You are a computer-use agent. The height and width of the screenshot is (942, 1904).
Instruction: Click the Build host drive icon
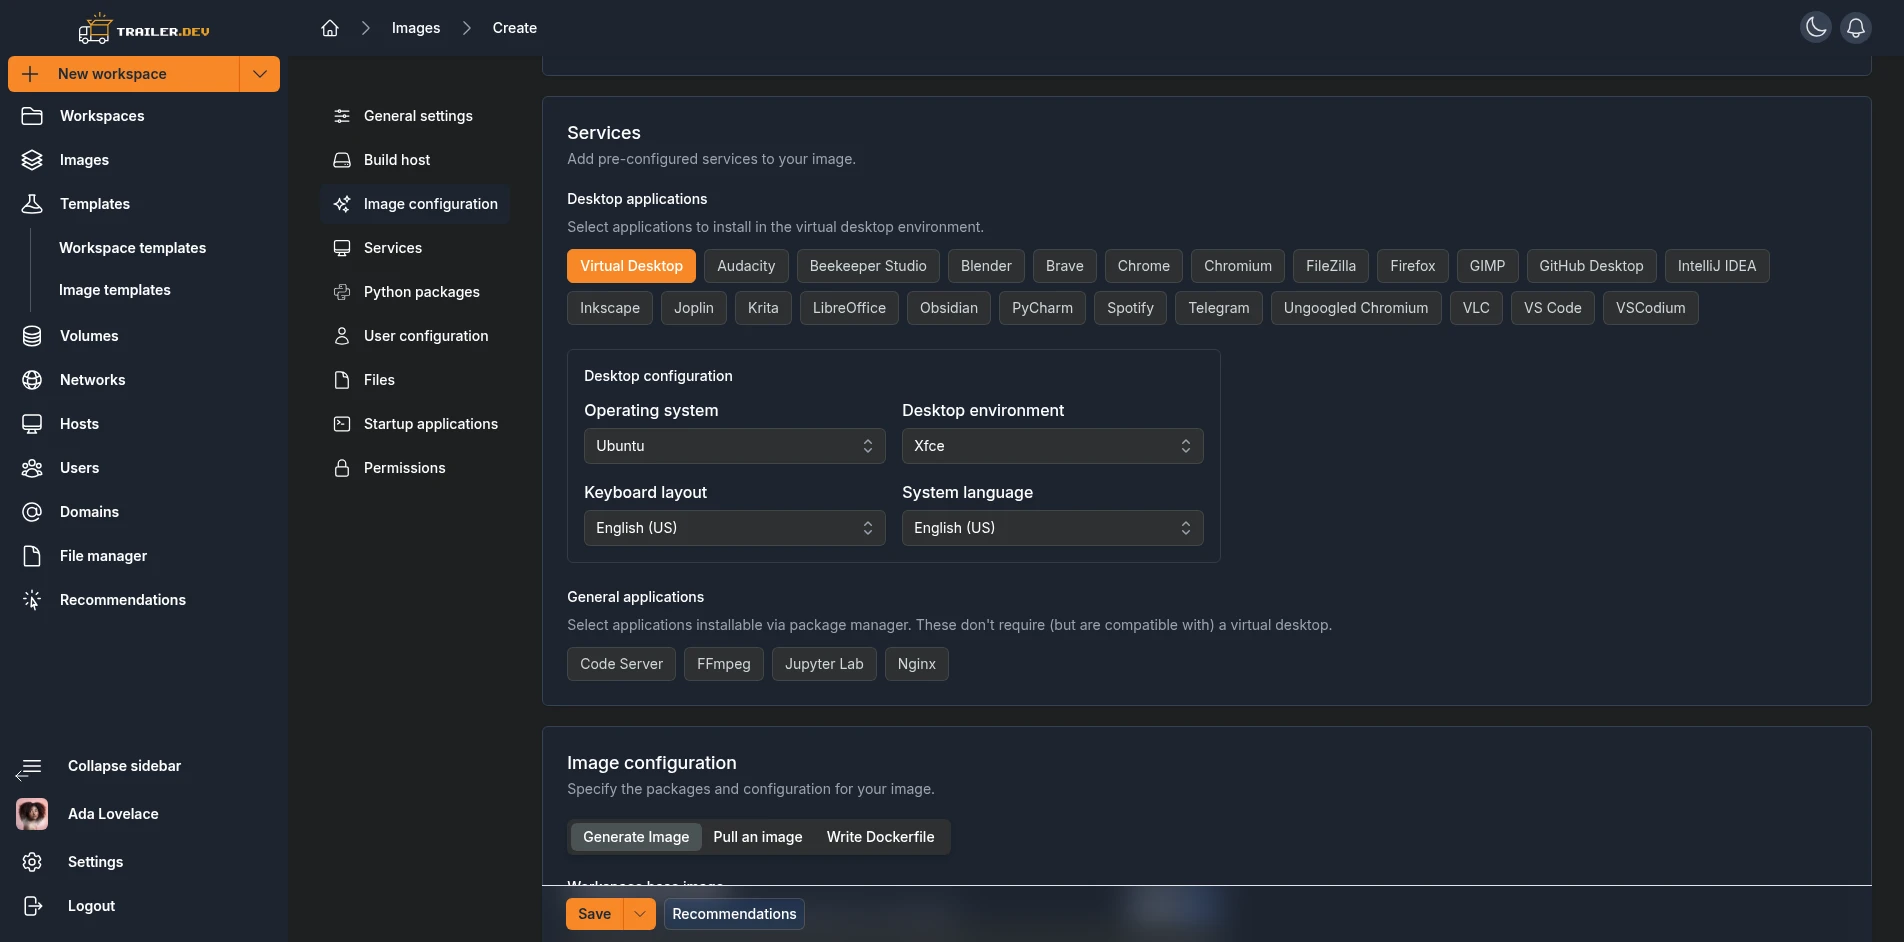point(342,160)
